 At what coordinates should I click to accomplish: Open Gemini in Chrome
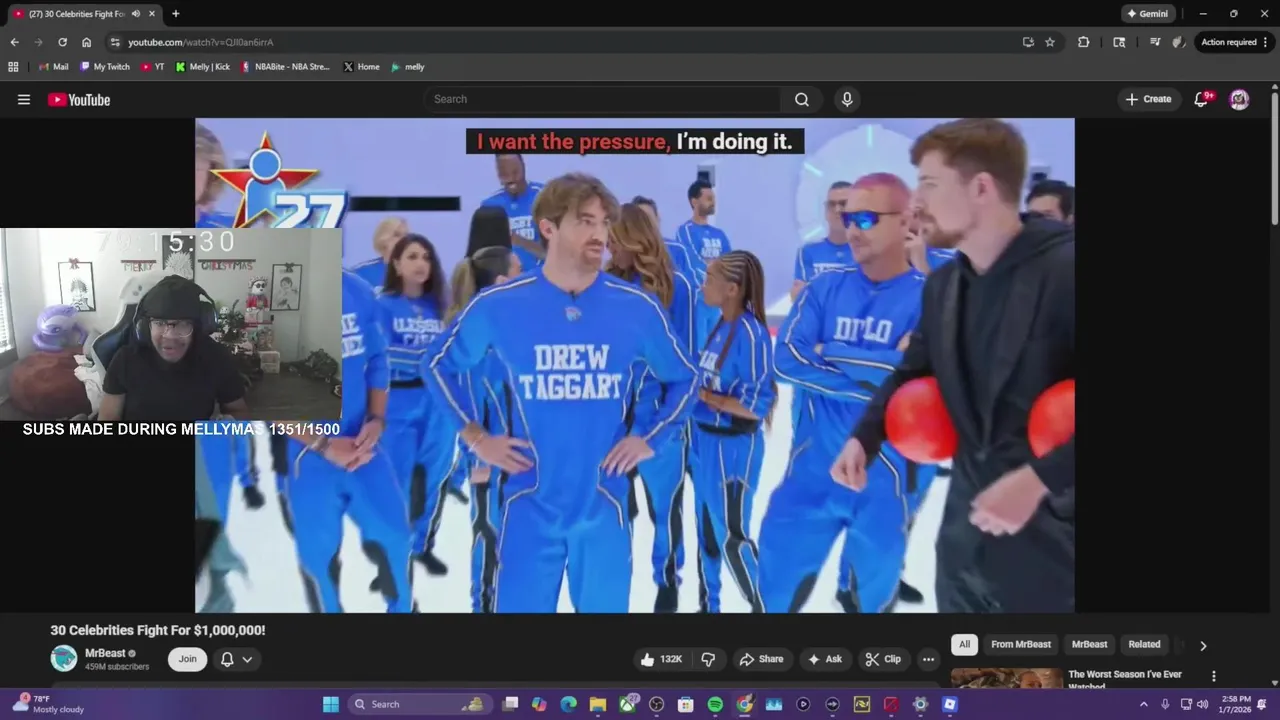[1149, 14]
